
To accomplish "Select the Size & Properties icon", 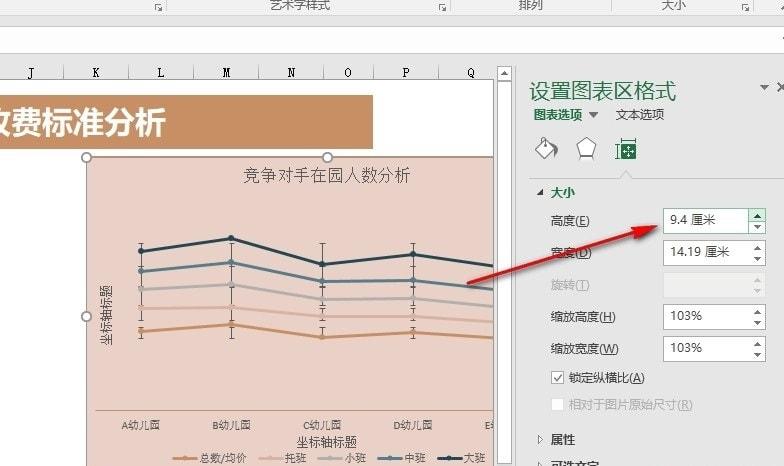I will pyautogui.click(x=626, y=149).
